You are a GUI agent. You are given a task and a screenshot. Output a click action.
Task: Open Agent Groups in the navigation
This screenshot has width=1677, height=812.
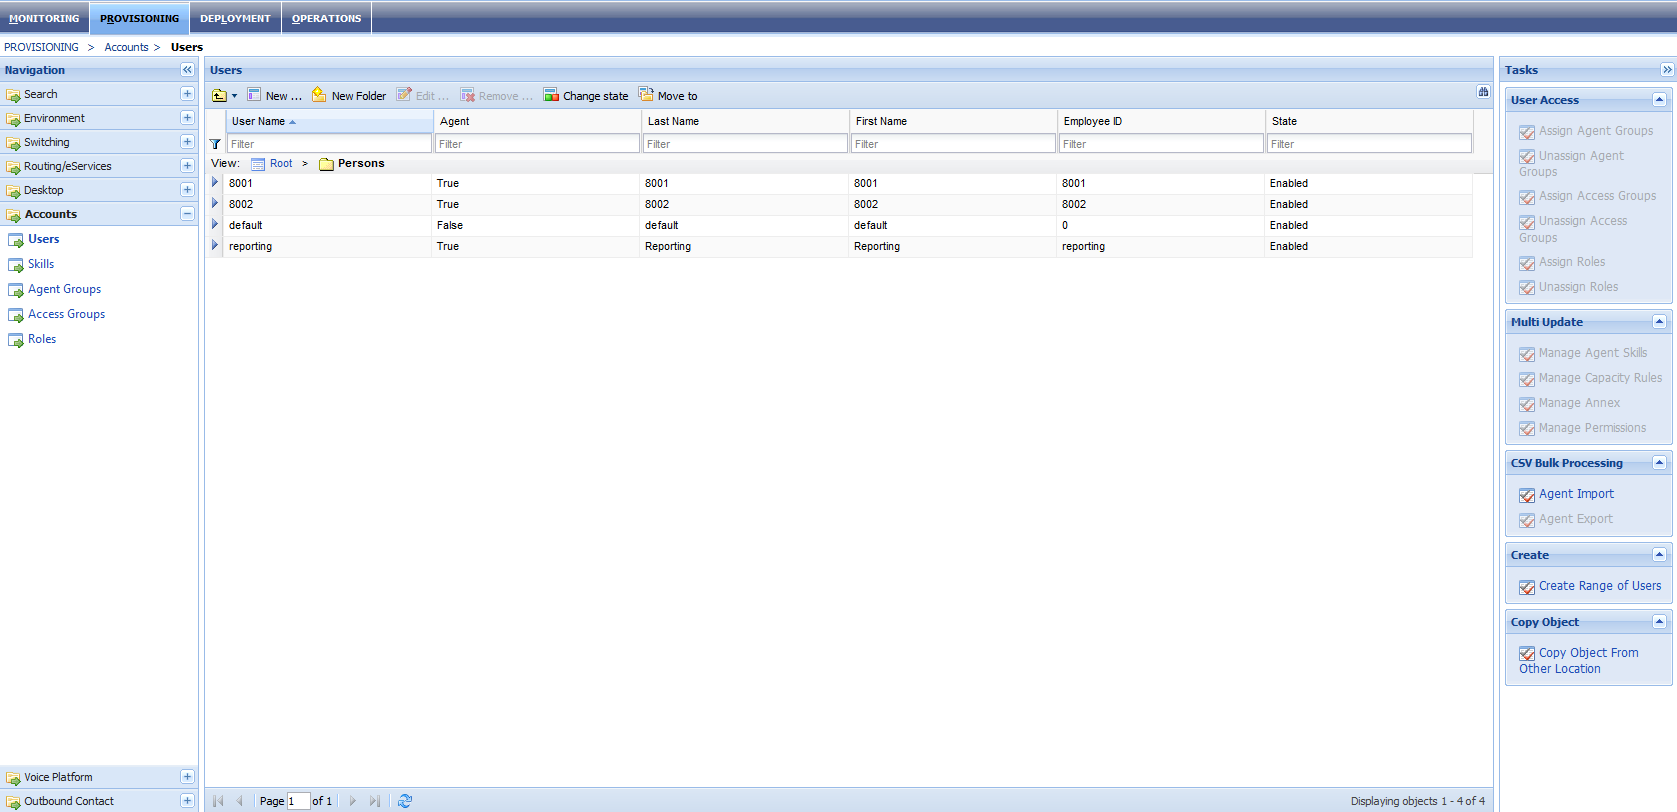[64, 289]
